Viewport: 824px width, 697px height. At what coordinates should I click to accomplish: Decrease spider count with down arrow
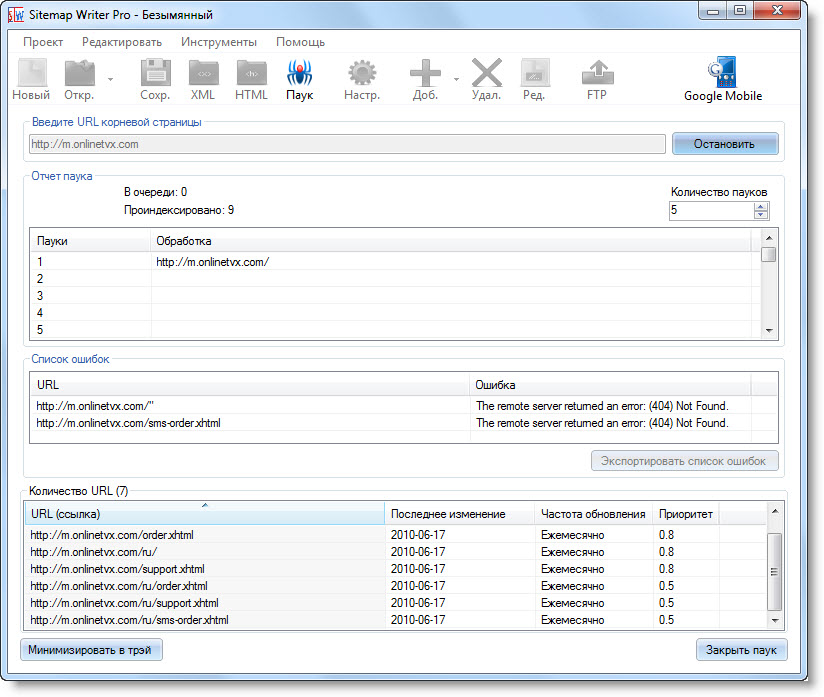(x=761, y=214)
